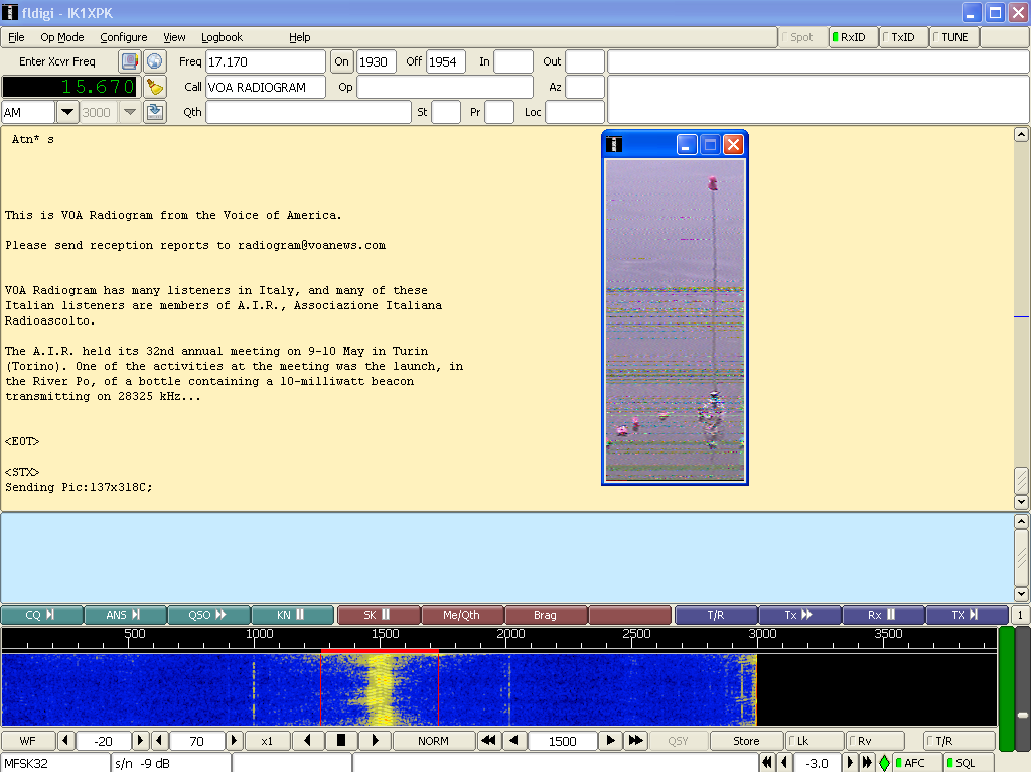Save the contact with the log save icon
This screenshot has height=772, width=1032.
point(155,112)
